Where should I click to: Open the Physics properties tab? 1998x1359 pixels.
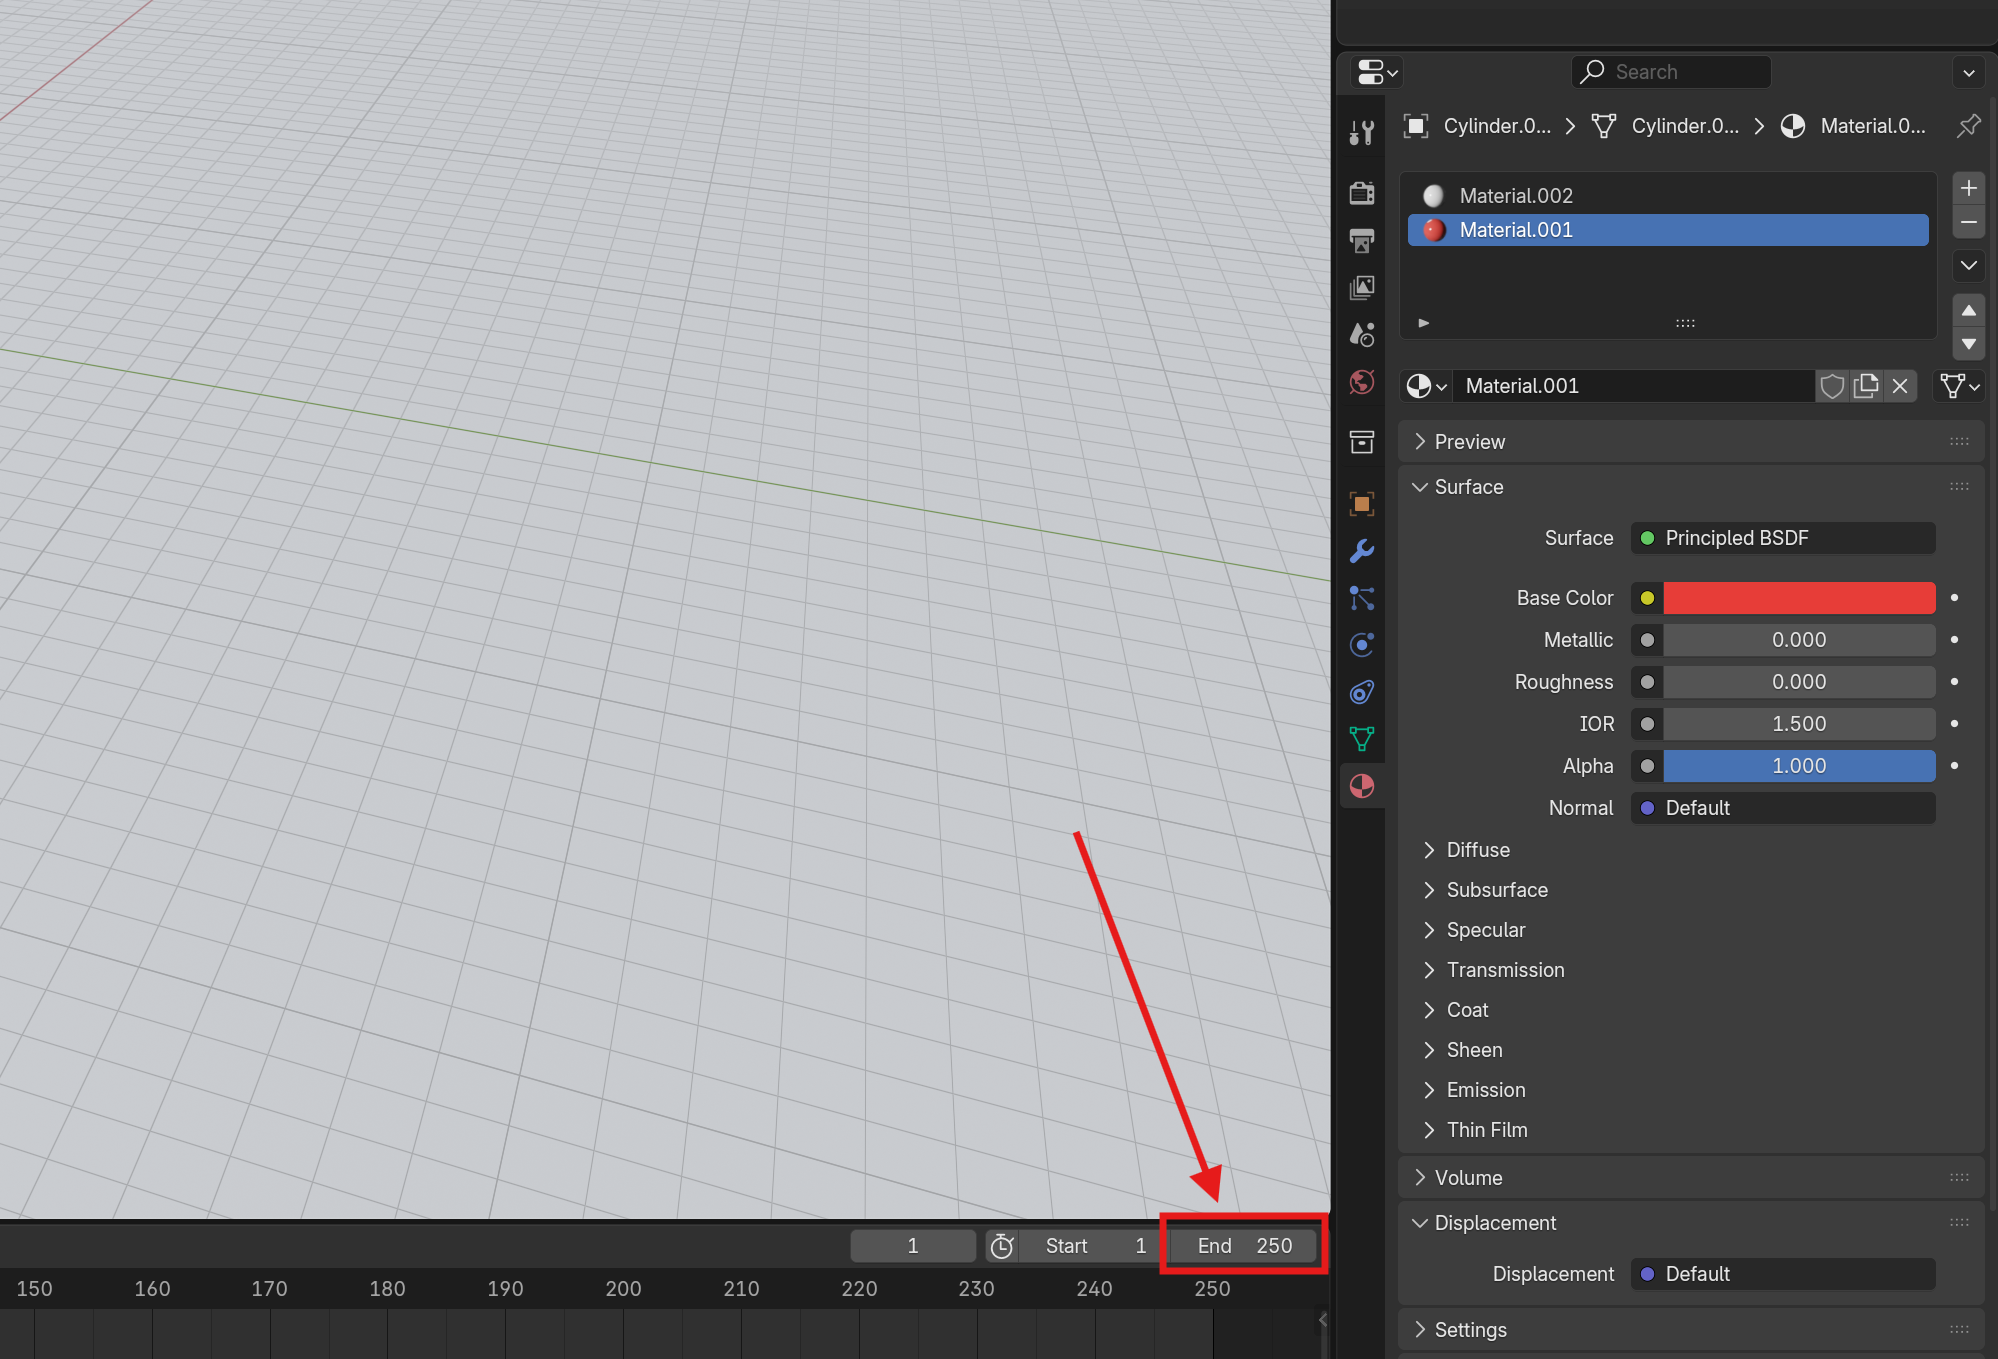coord(1362,645)
